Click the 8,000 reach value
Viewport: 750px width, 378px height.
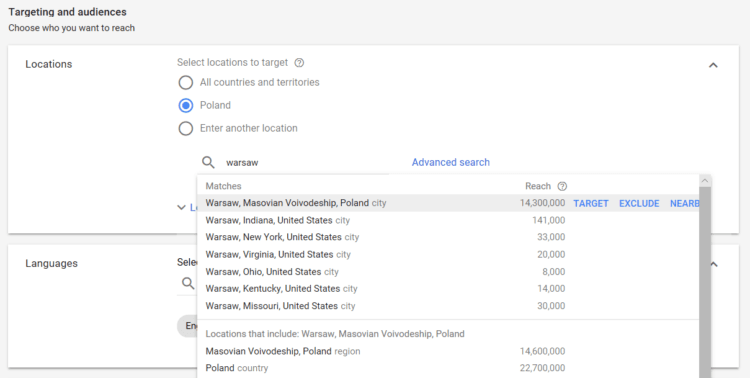(553, 271)
